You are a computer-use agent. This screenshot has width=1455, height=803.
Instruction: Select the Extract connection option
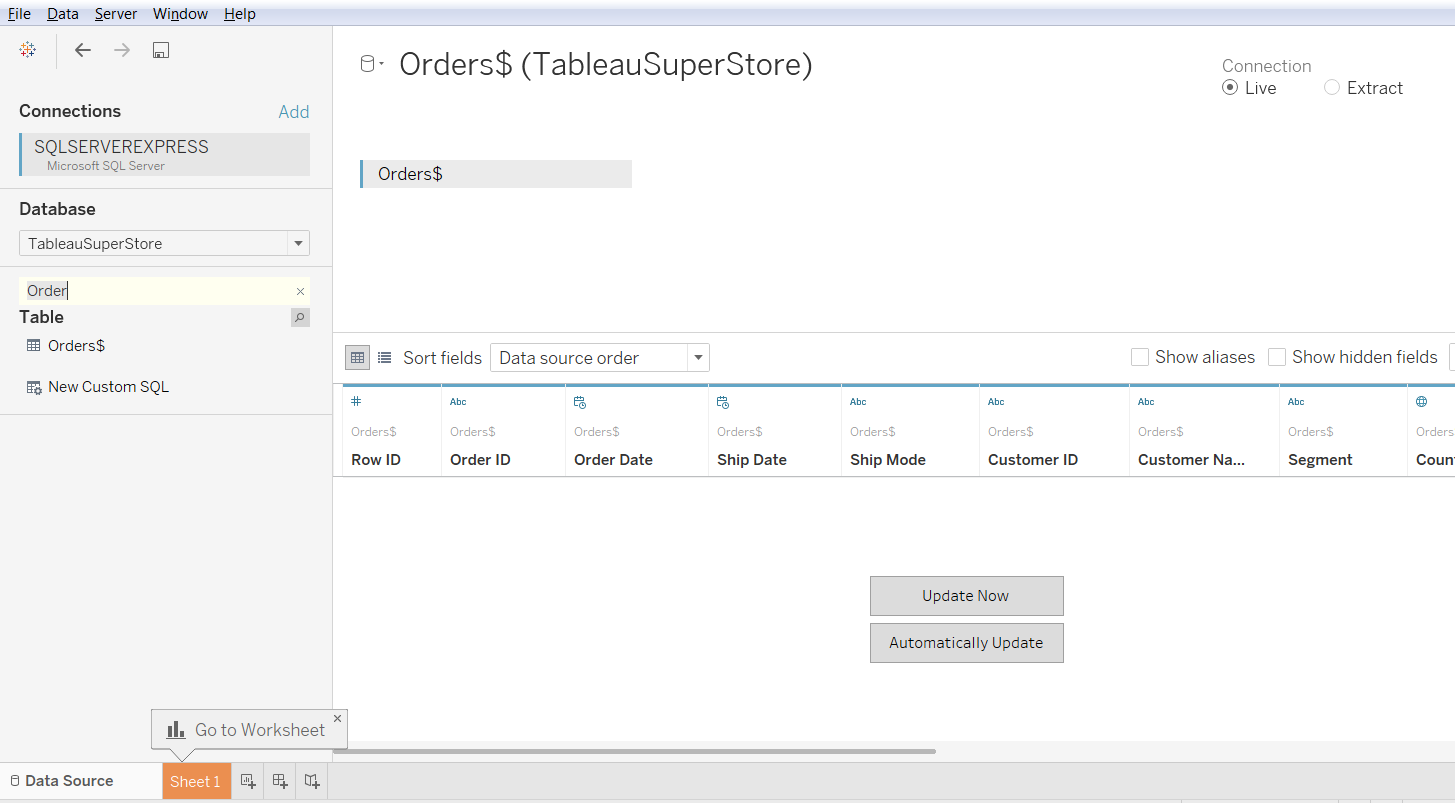point(1332,88)
